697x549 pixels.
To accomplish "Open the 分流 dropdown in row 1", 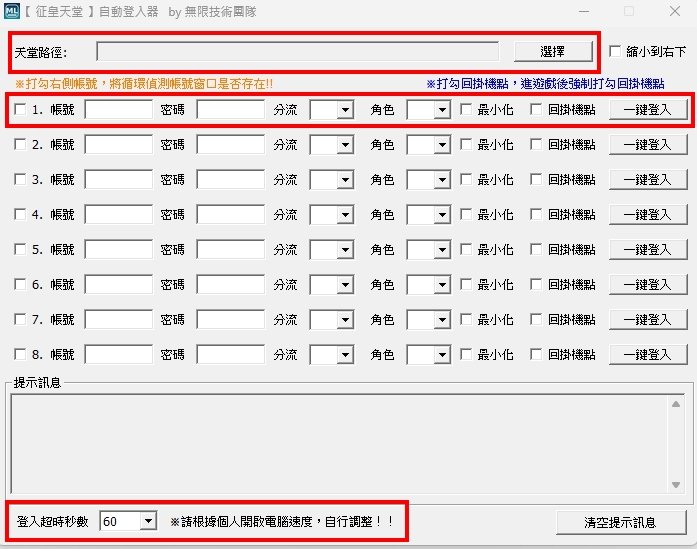I will (345, 110).
